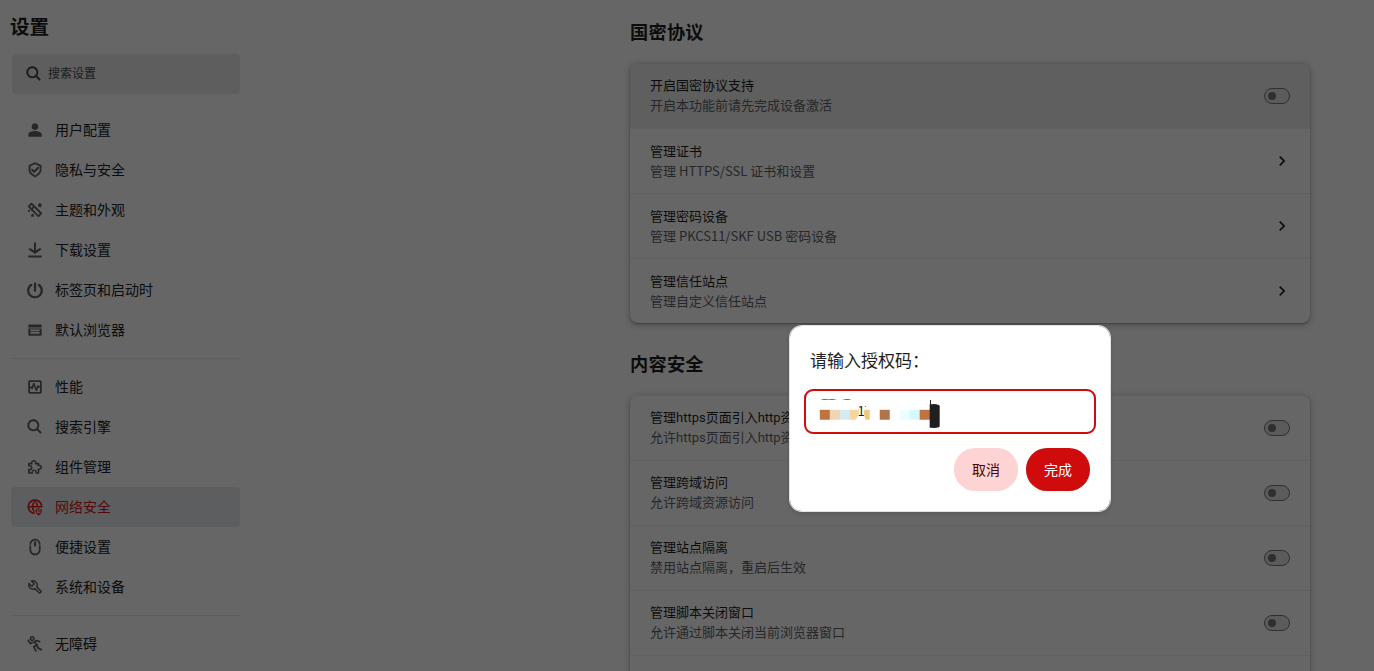Screen dimensions: 1374x671
Task: Expand the 管理信任站点 row arrow
Action: [x=1281, y=291]
